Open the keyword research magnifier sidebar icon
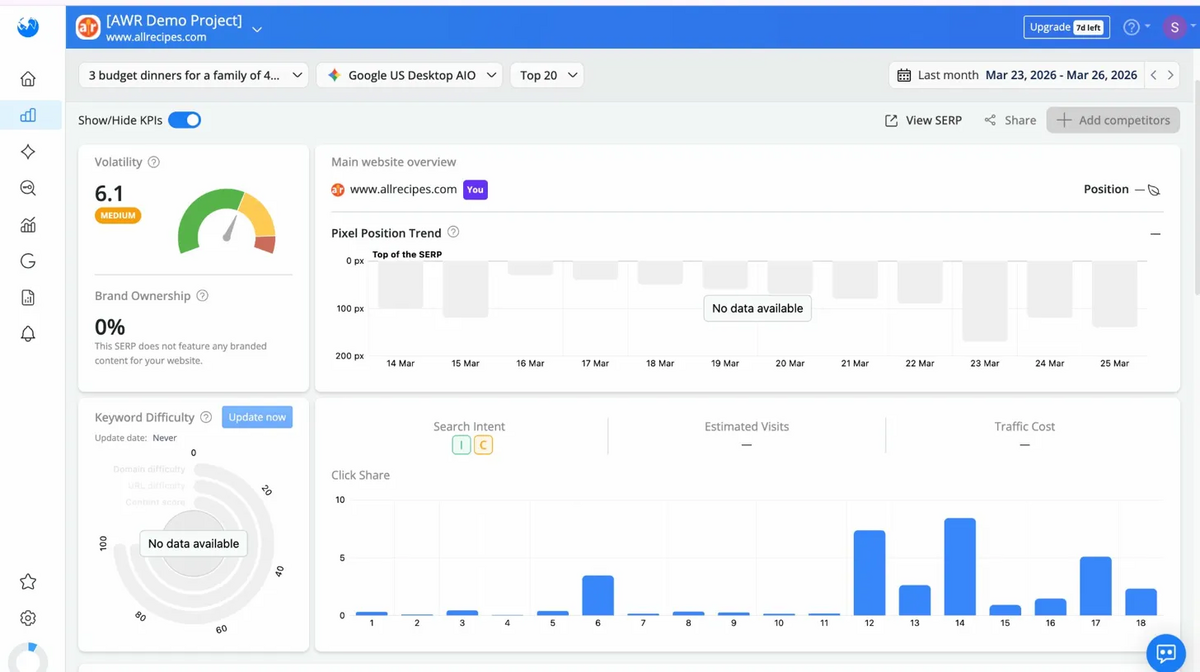Image resolution: width=1200 pixels, height=672 pixels. pyautogui.click(x=28, y=188)
